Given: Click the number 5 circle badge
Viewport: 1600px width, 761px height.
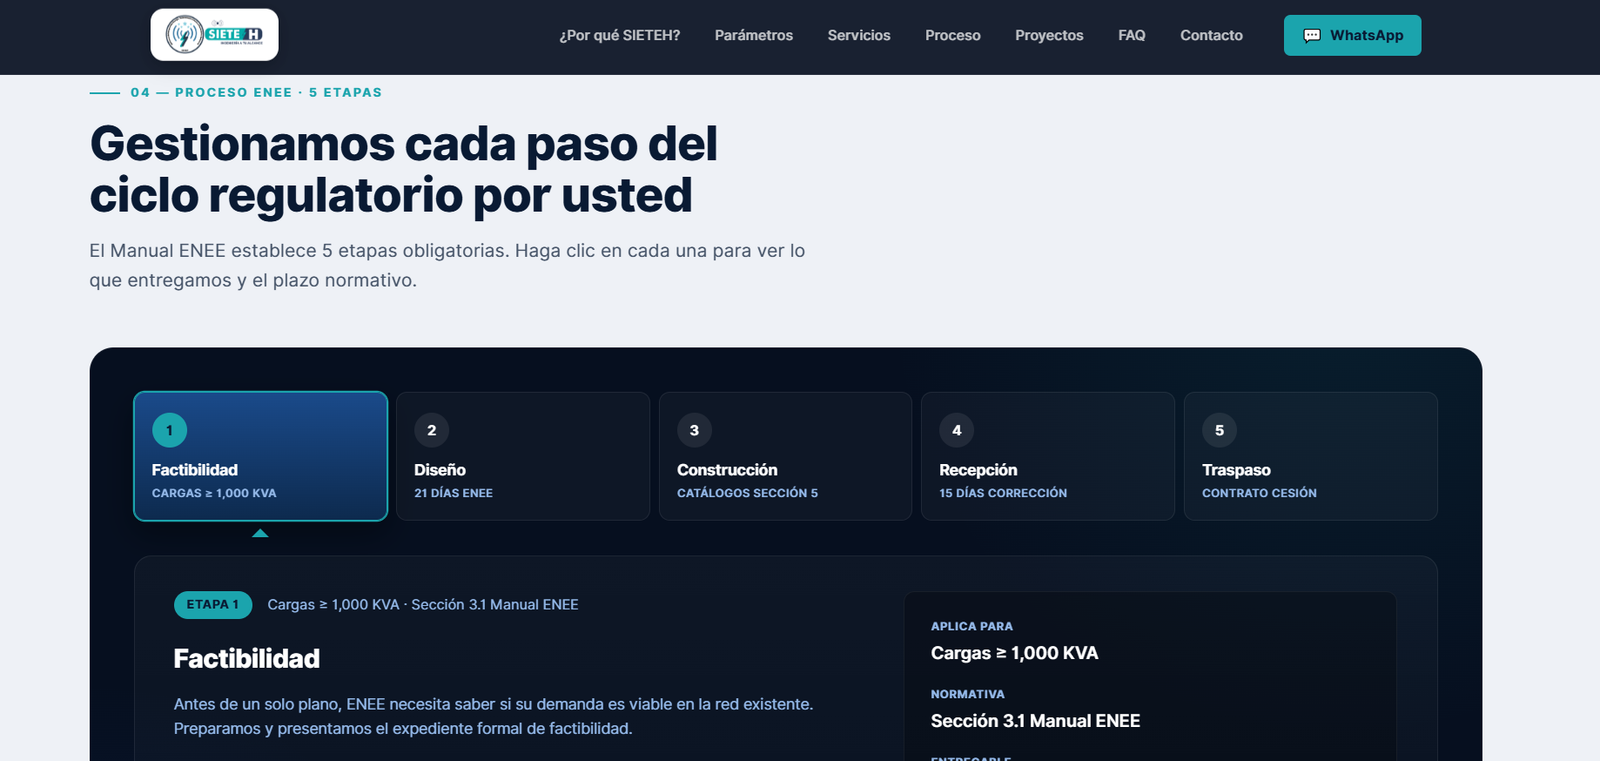Looking at the screenshot, I should click(x=1219, y=430).
